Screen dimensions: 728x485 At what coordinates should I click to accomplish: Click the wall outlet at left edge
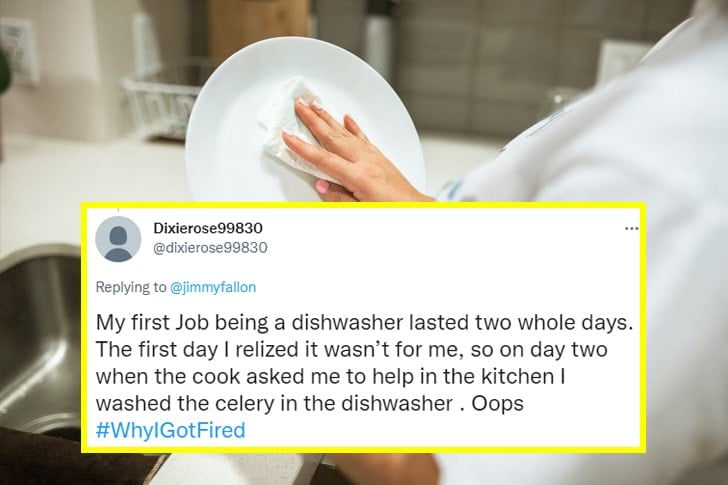(18, 51)
